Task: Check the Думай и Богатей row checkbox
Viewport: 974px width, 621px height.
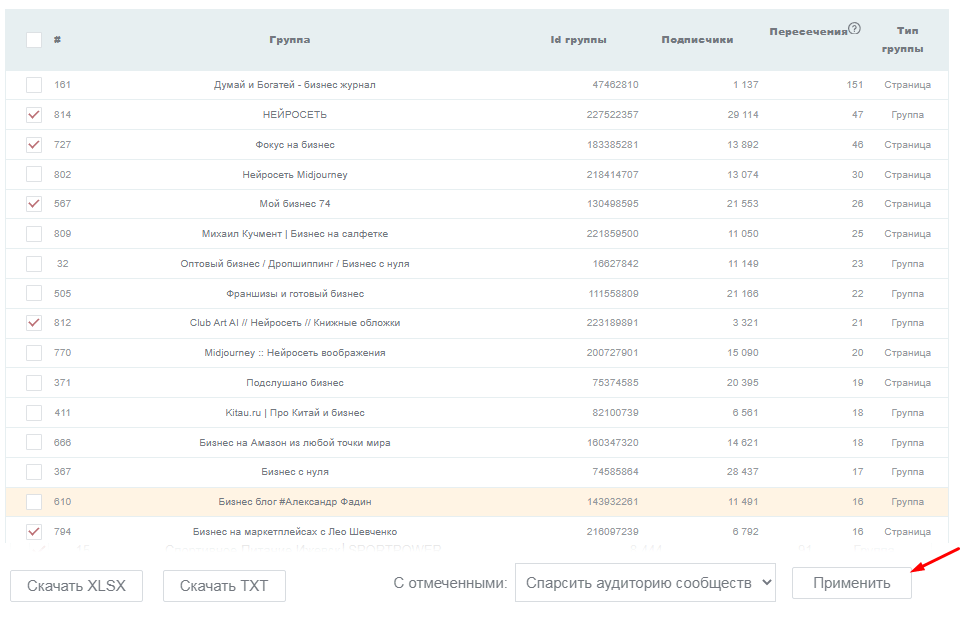Action: (x=34, y=85)
